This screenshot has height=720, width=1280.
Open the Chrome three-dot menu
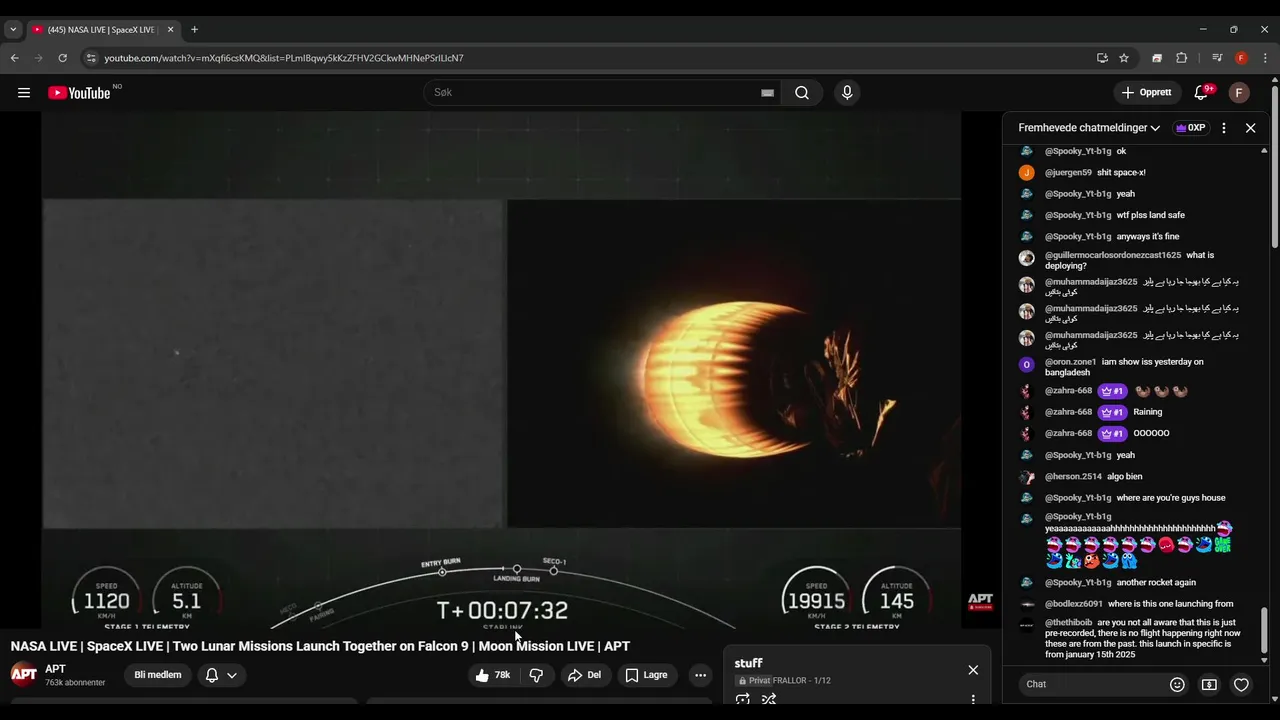[1265, 58]
